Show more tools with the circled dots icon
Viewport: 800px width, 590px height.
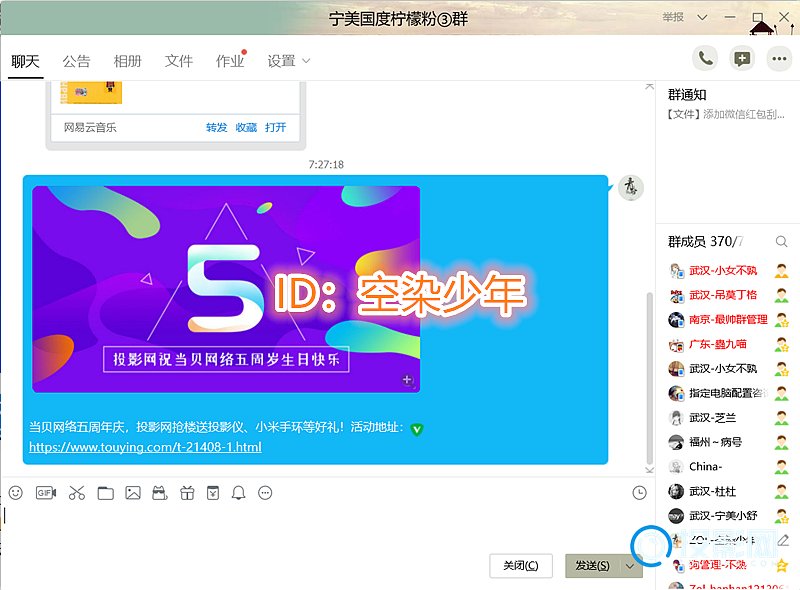(x=265, y=493)
